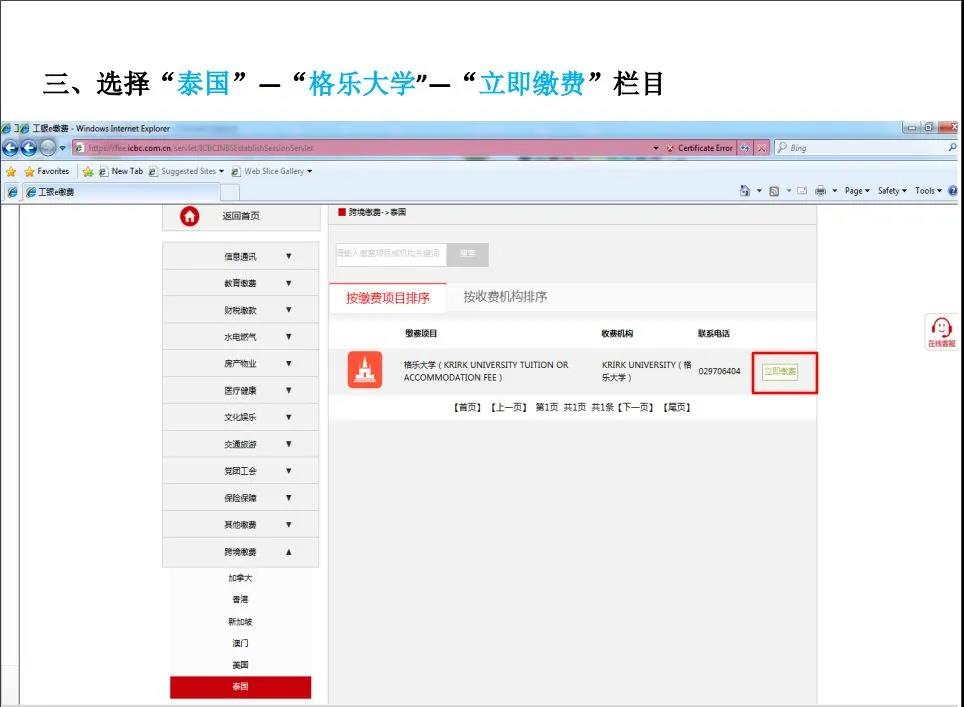Switch to 按收费机构排序 tab
This screenshot has width=964, height=707.
505,297
